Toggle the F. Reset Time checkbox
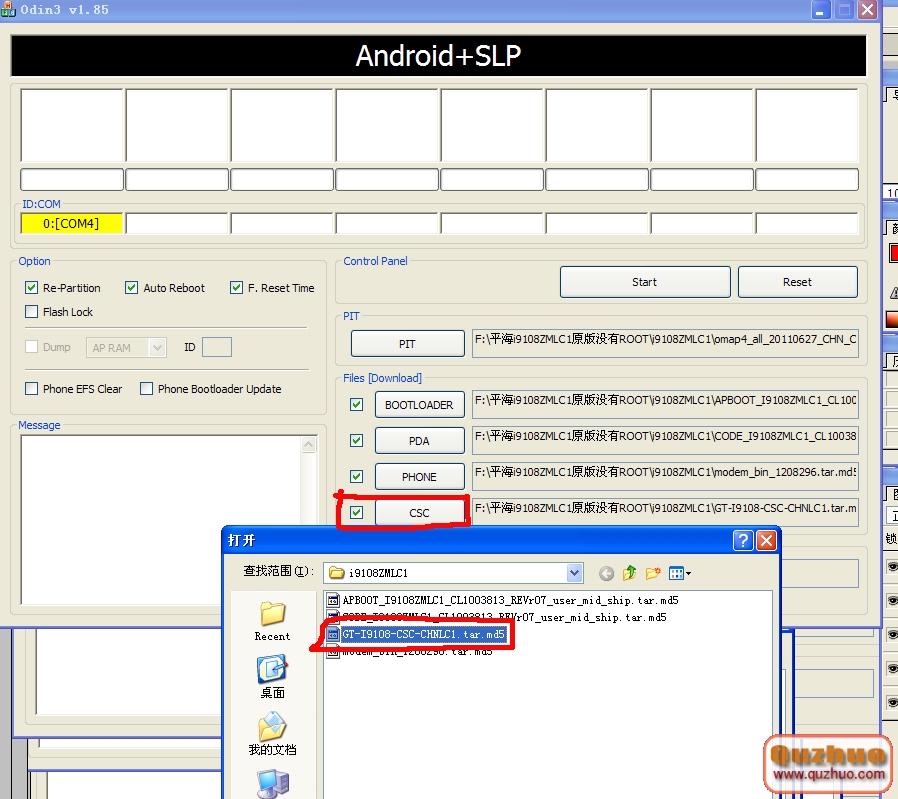898x799 pixels. 236,288
